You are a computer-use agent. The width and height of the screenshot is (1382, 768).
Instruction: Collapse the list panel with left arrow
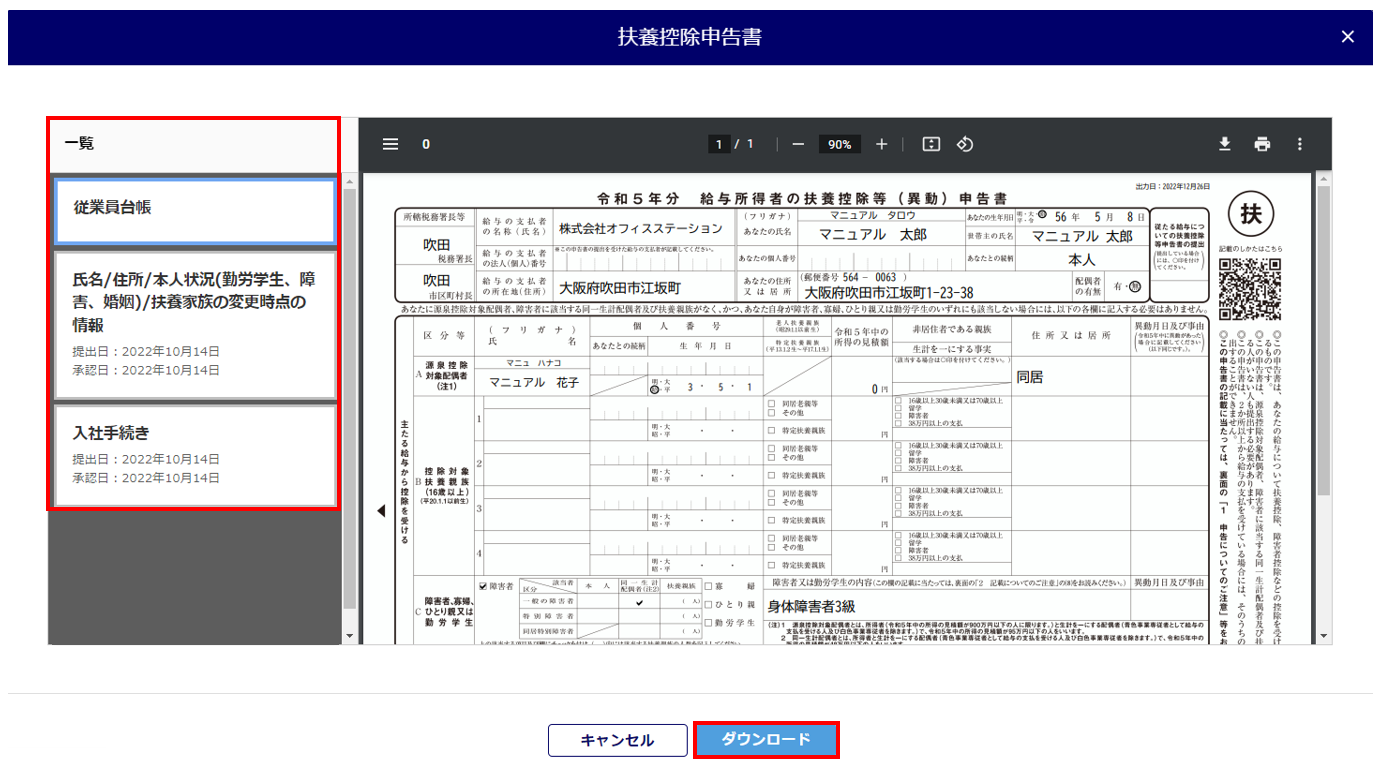[x=380, y=511]
